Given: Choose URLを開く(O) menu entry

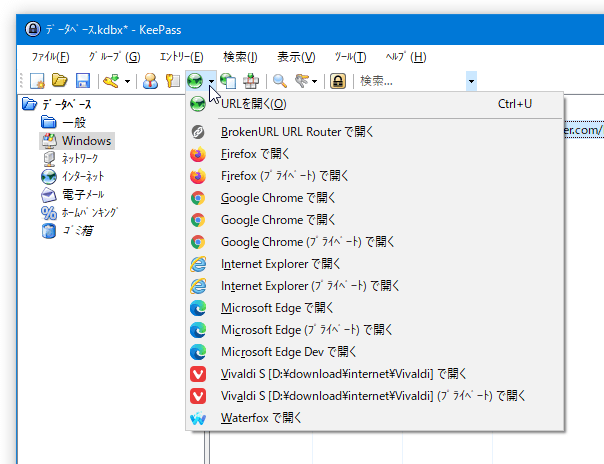Looking at the screenshot, I should pos(374,104).
